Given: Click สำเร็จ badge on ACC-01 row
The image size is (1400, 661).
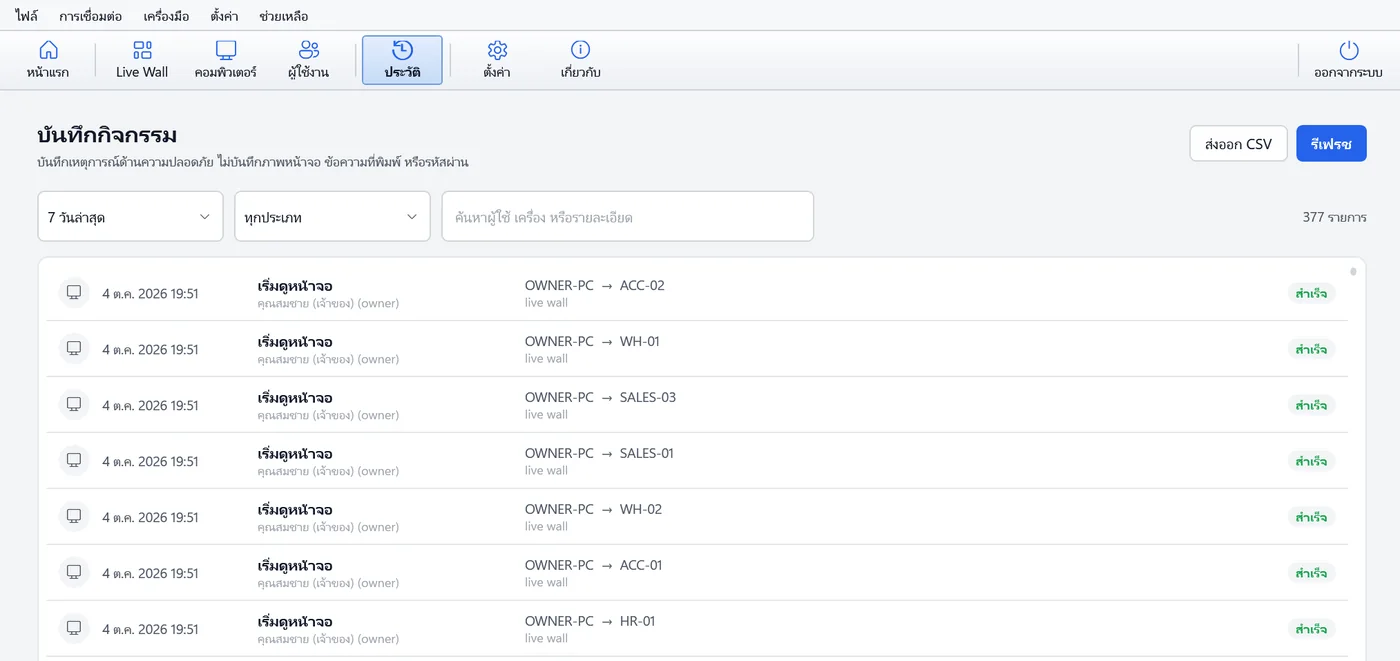Looking at the screenshot, I should click(x=1311, y=573).
